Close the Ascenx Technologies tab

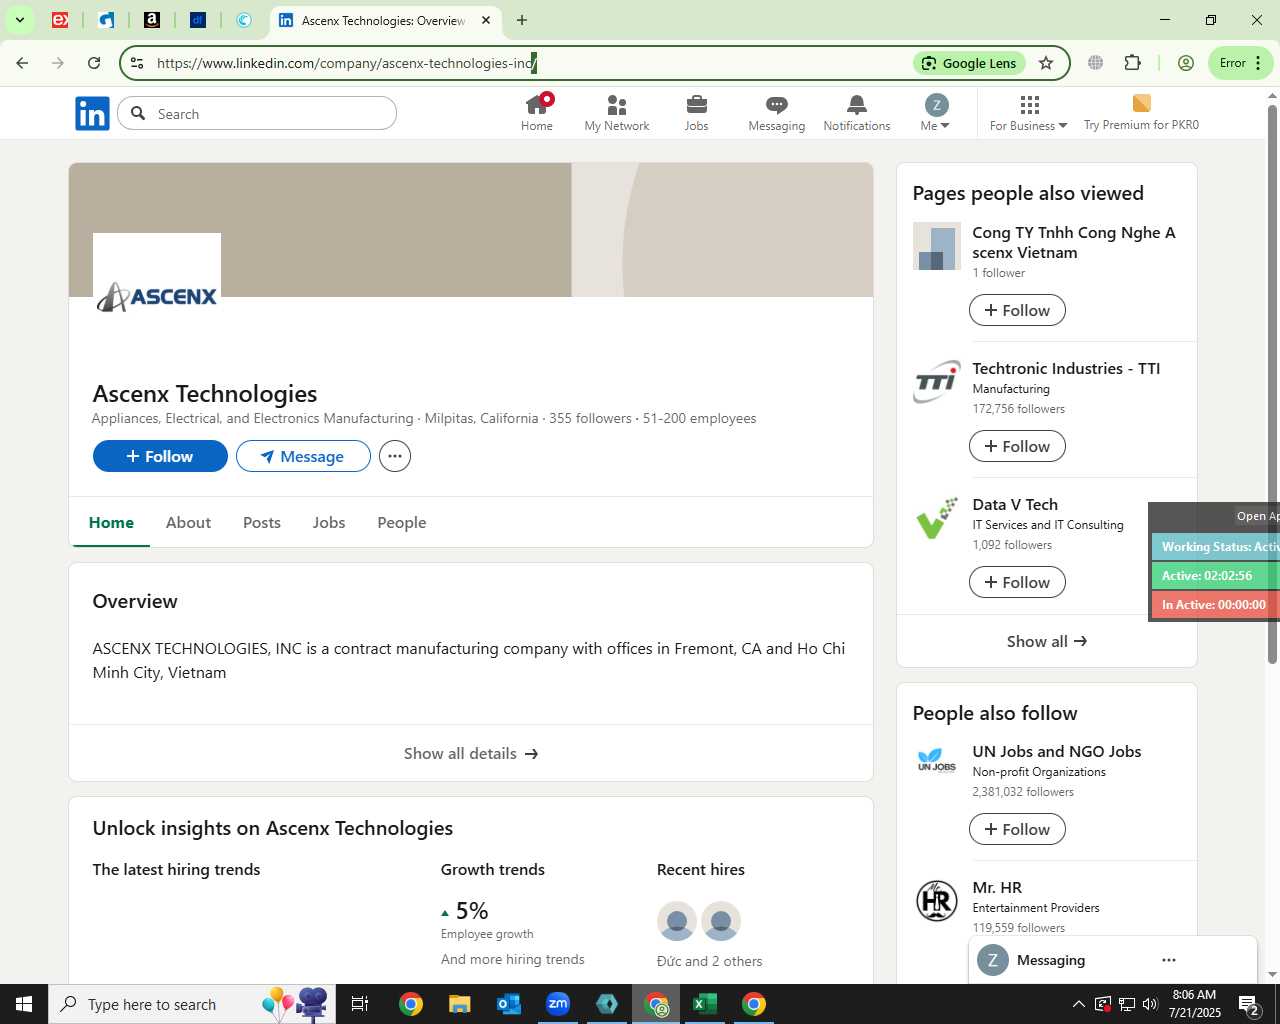pyautogui.click(x=486, y=20)
